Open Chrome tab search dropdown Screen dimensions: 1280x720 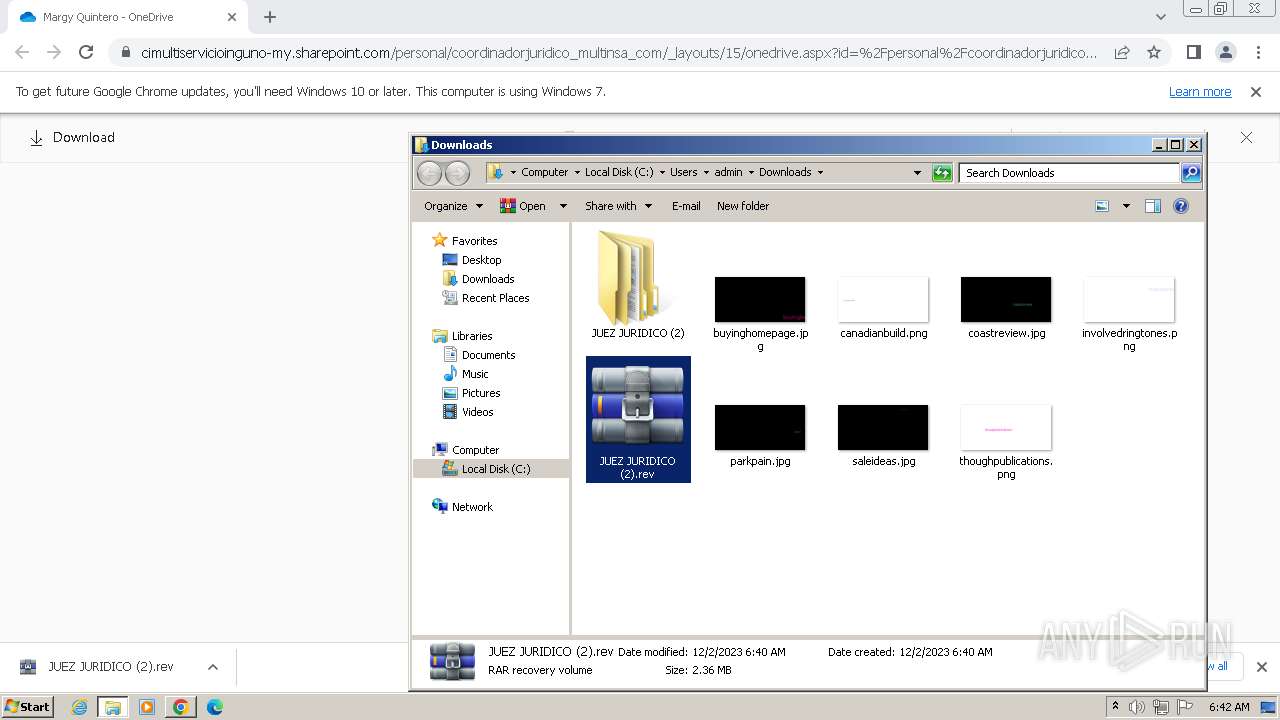(x=1160, y=17)
